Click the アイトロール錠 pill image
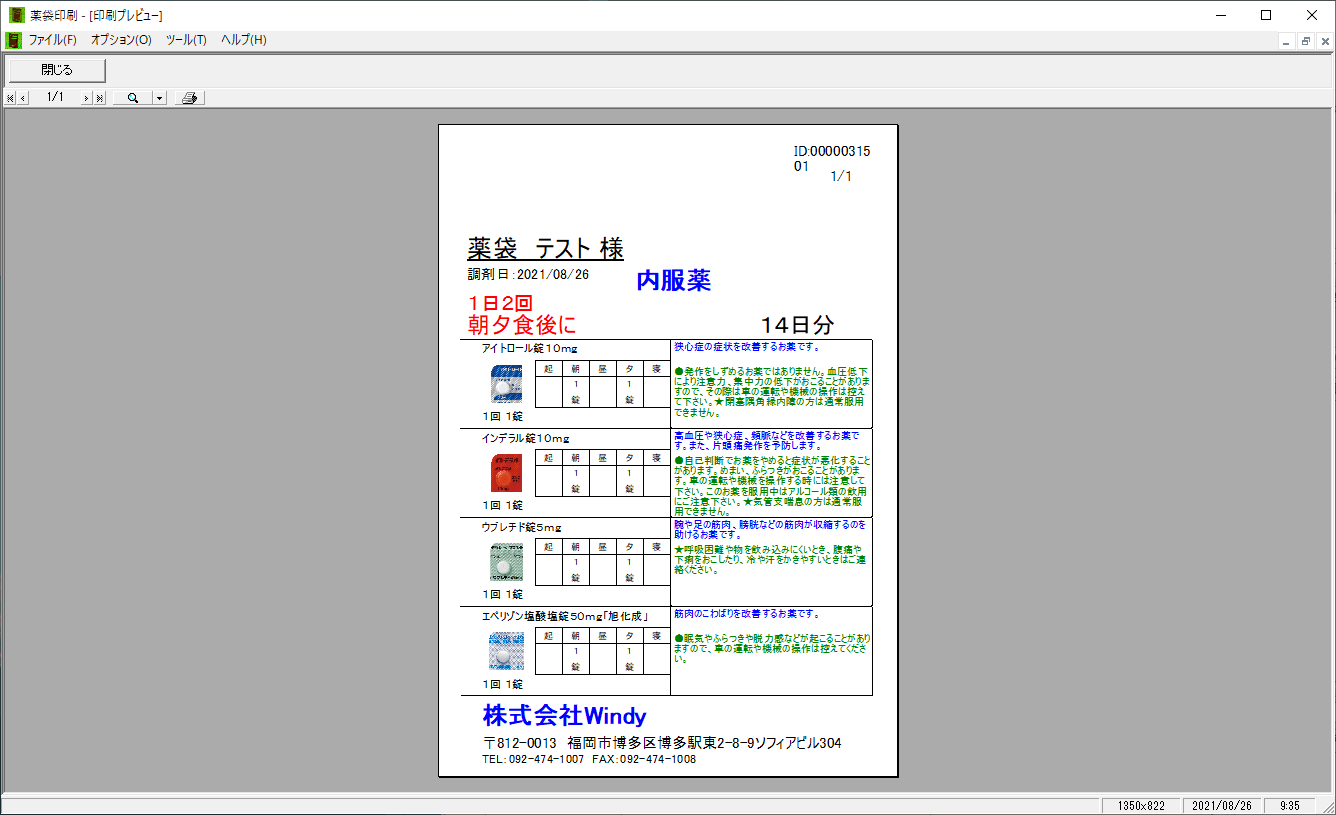The width and height of the screenshot is (1336, 815). (506, 384)
